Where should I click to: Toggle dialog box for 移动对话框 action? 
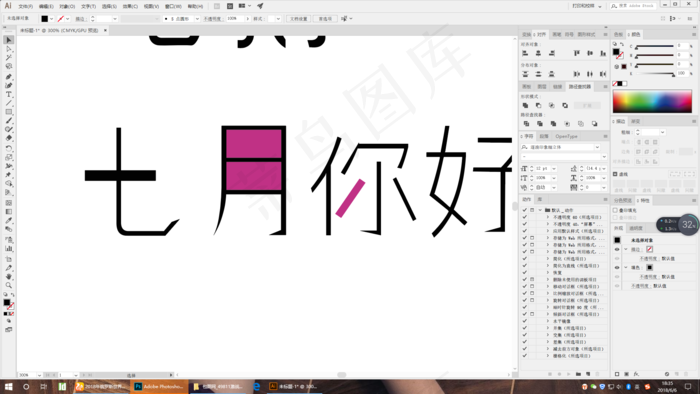tap(532, 286)
